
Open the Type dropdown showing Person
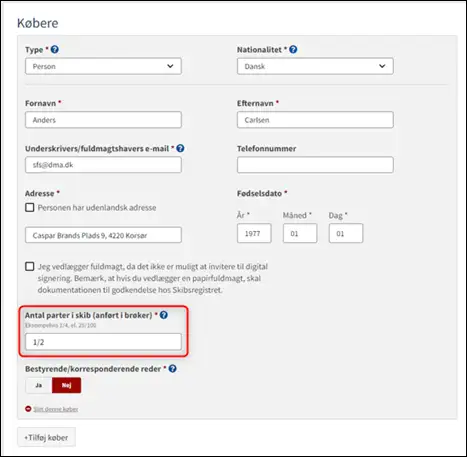point(103,66)
